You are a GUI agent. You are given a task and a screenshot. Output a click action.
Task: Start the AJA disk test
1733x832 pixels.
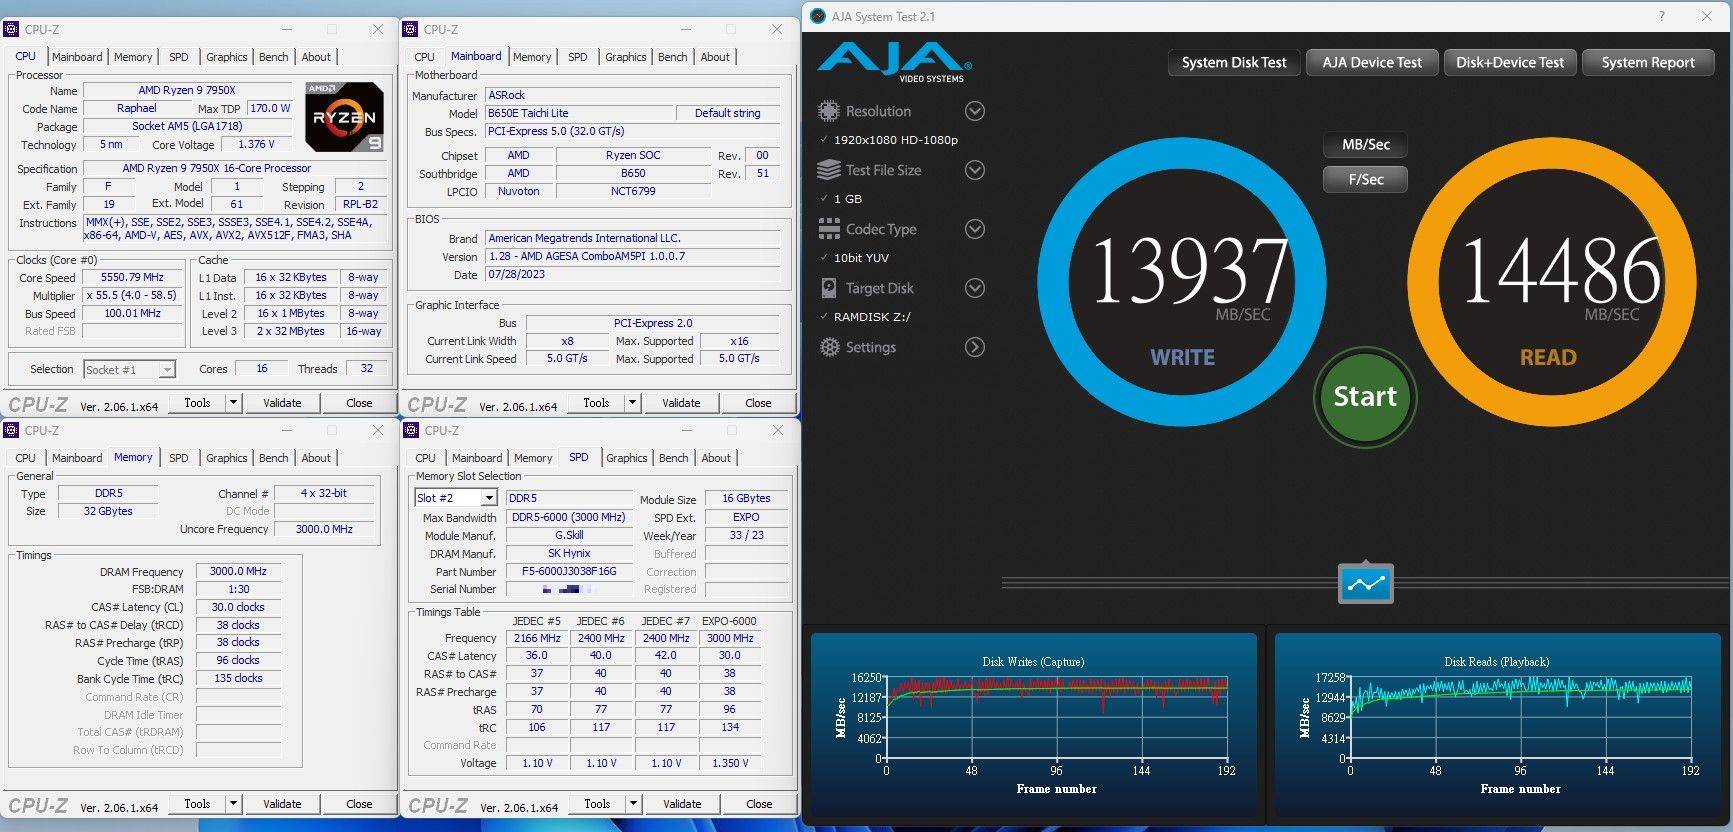[1365, 397]
